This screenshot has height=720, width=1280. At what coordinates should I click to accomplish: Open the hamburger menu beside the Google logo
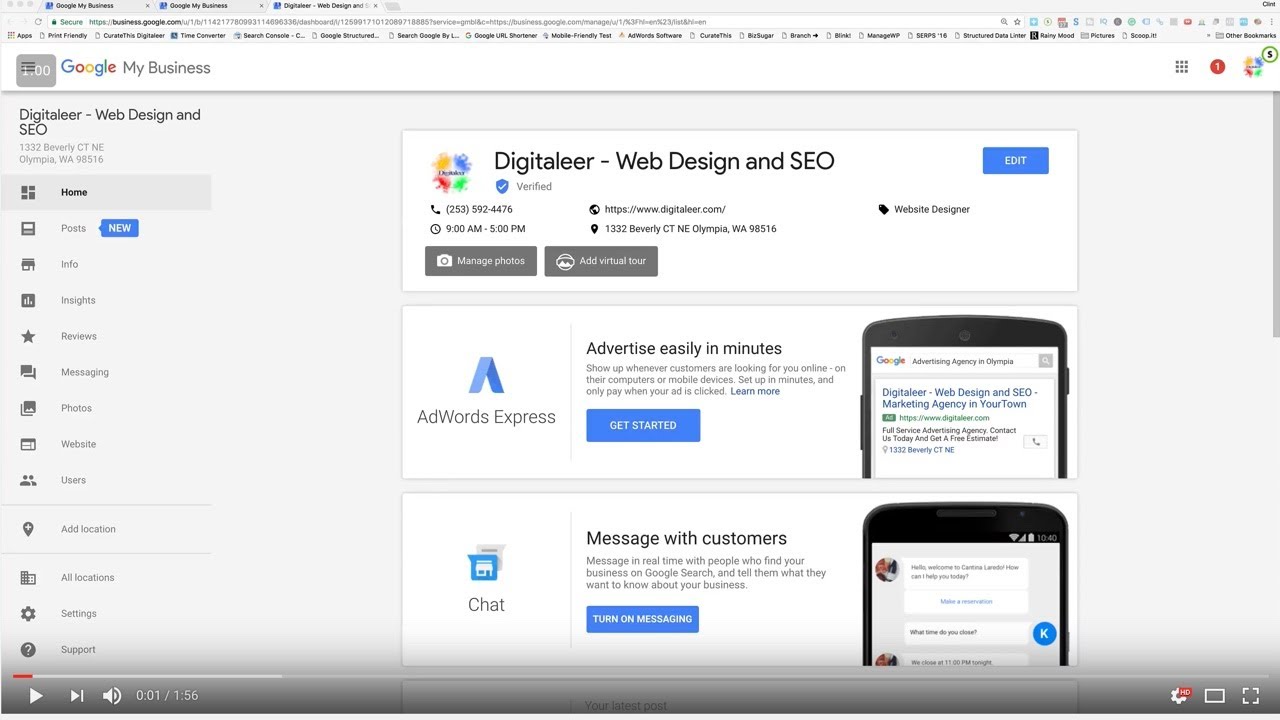(x=28, y=67)
